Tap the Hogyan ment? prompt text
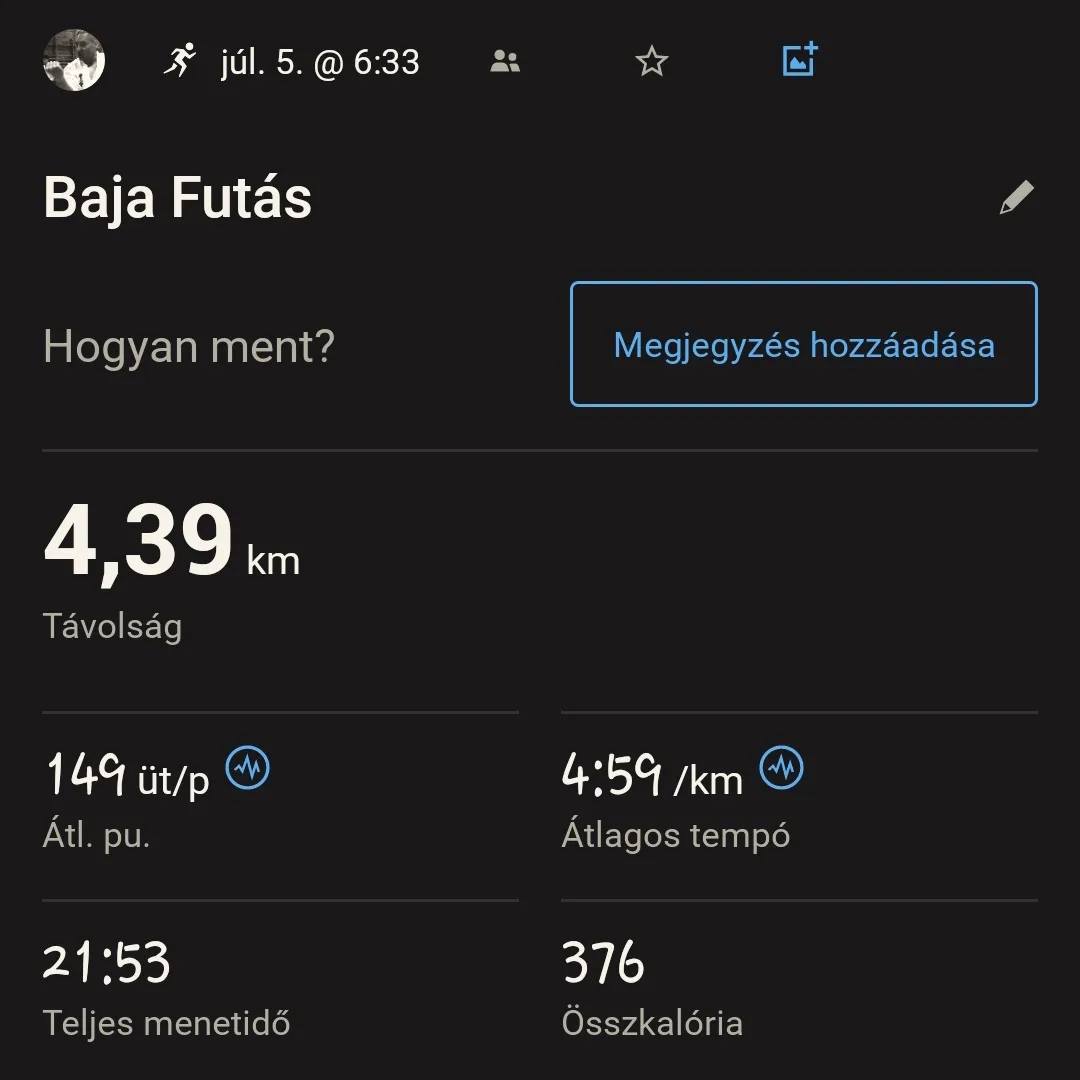 [x=189, y=346]
